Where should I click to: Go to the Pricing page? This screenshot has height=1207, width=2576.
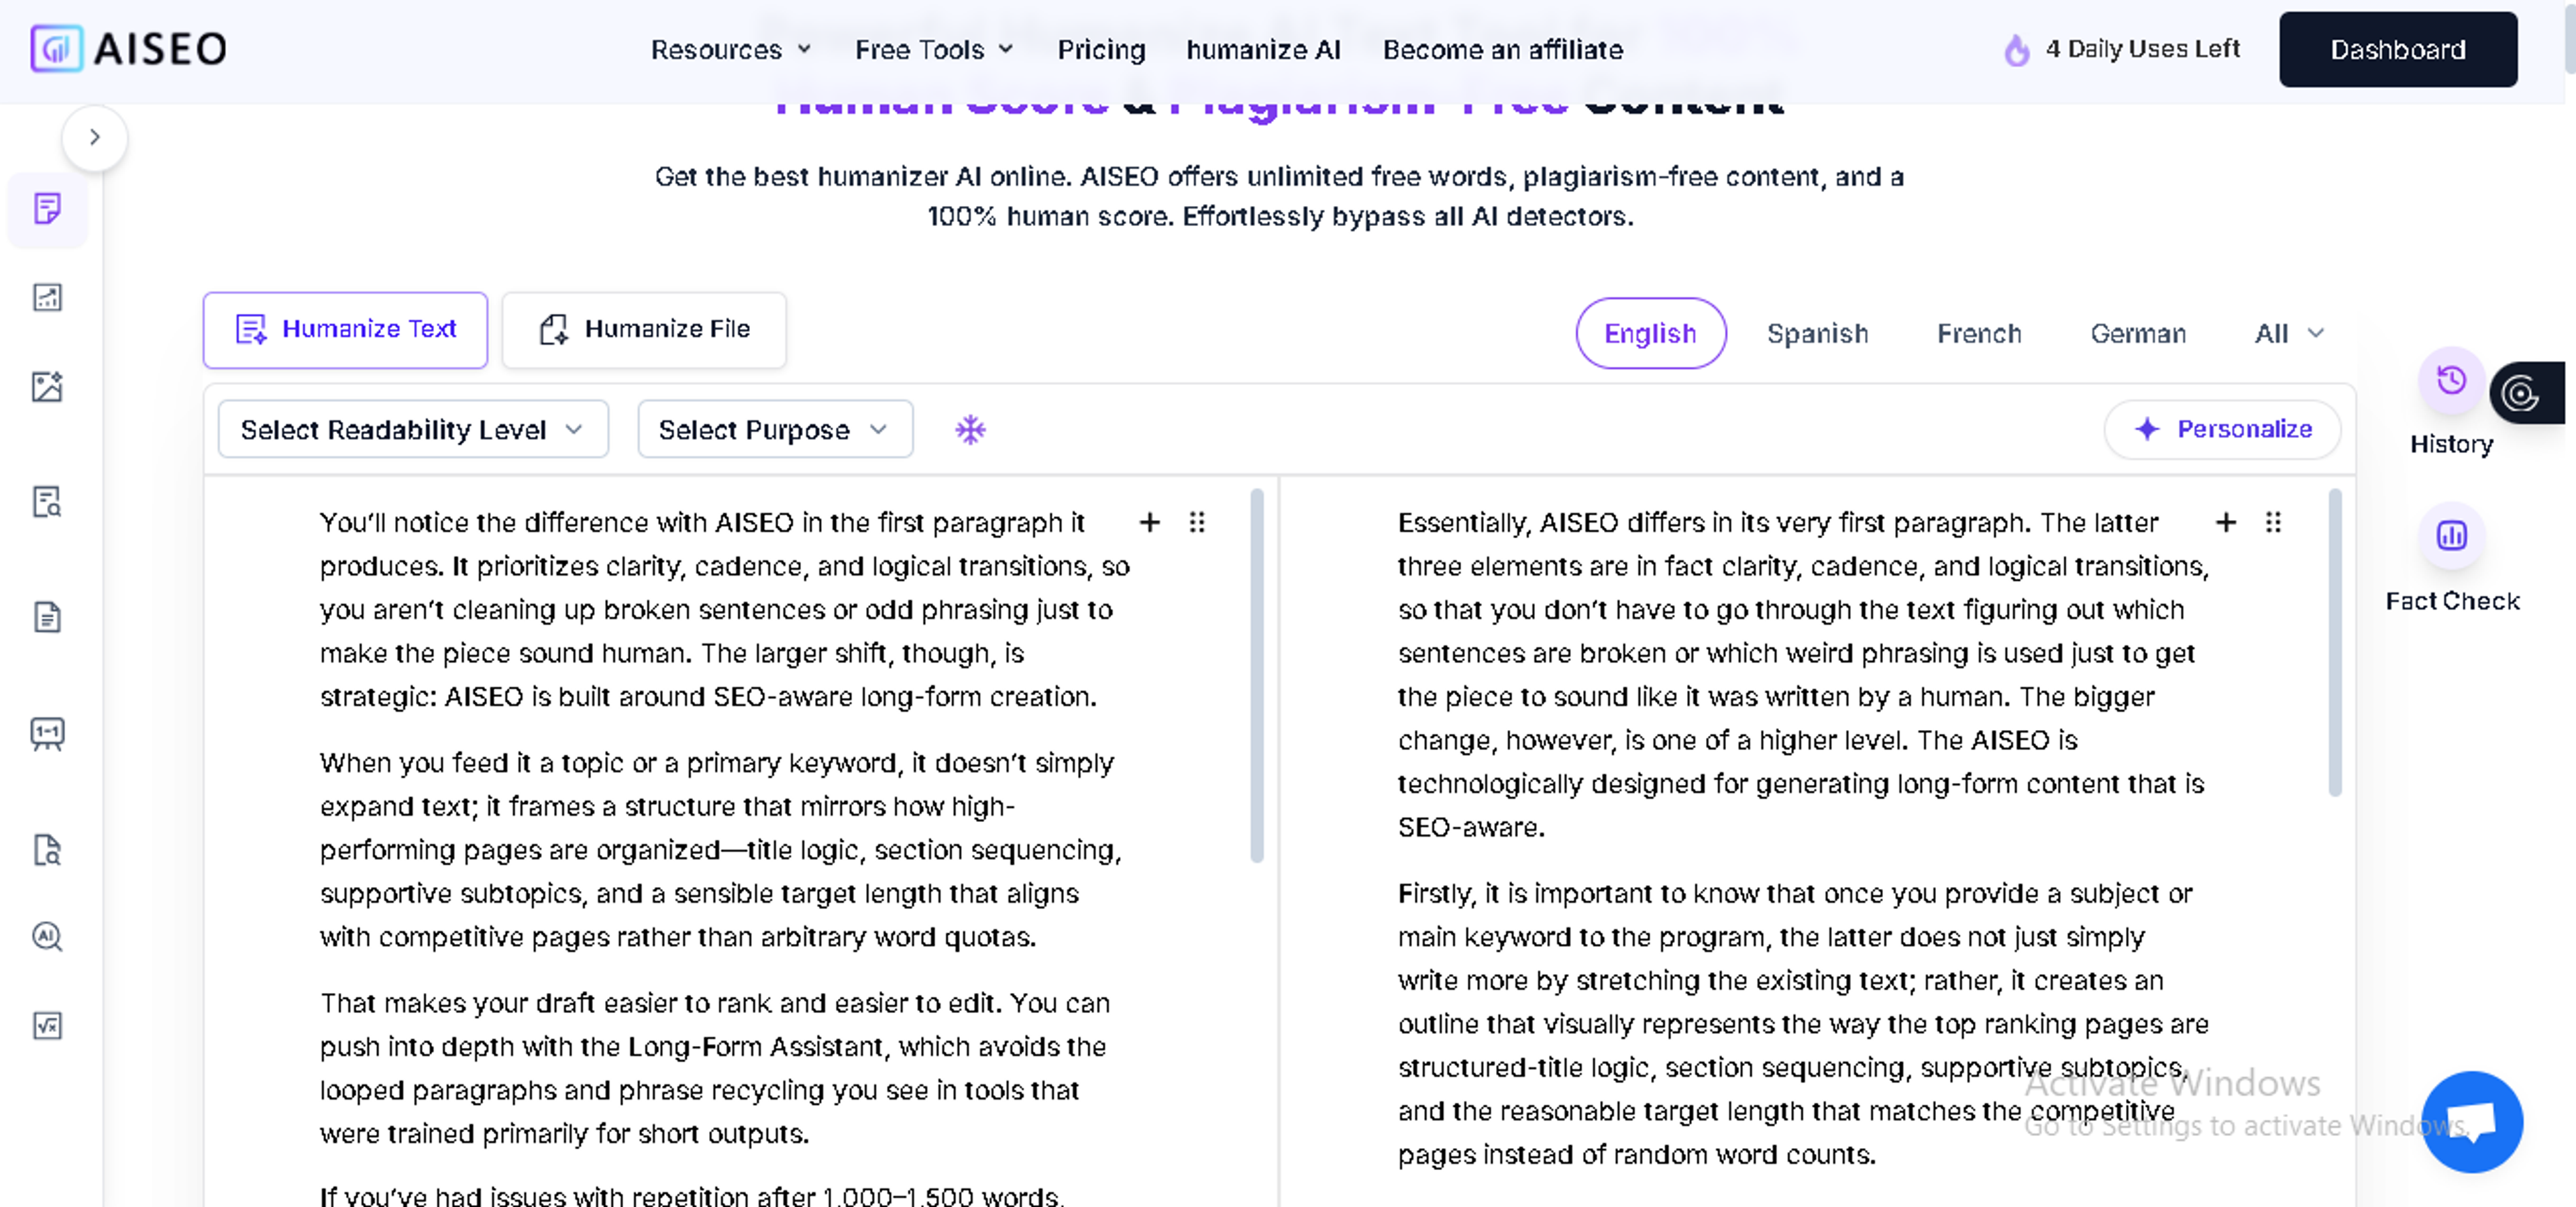(1101, 49)
